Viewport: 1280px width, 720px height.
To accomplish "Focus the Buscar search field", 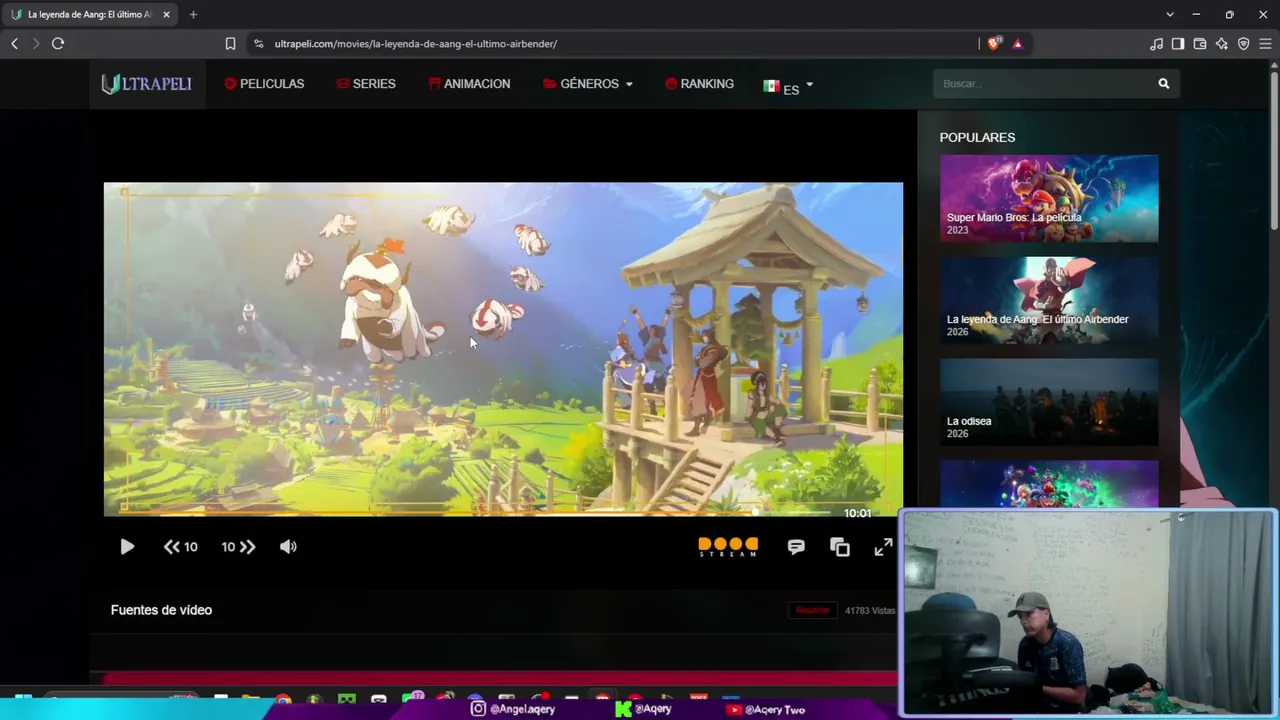I will click(1043, 84).
